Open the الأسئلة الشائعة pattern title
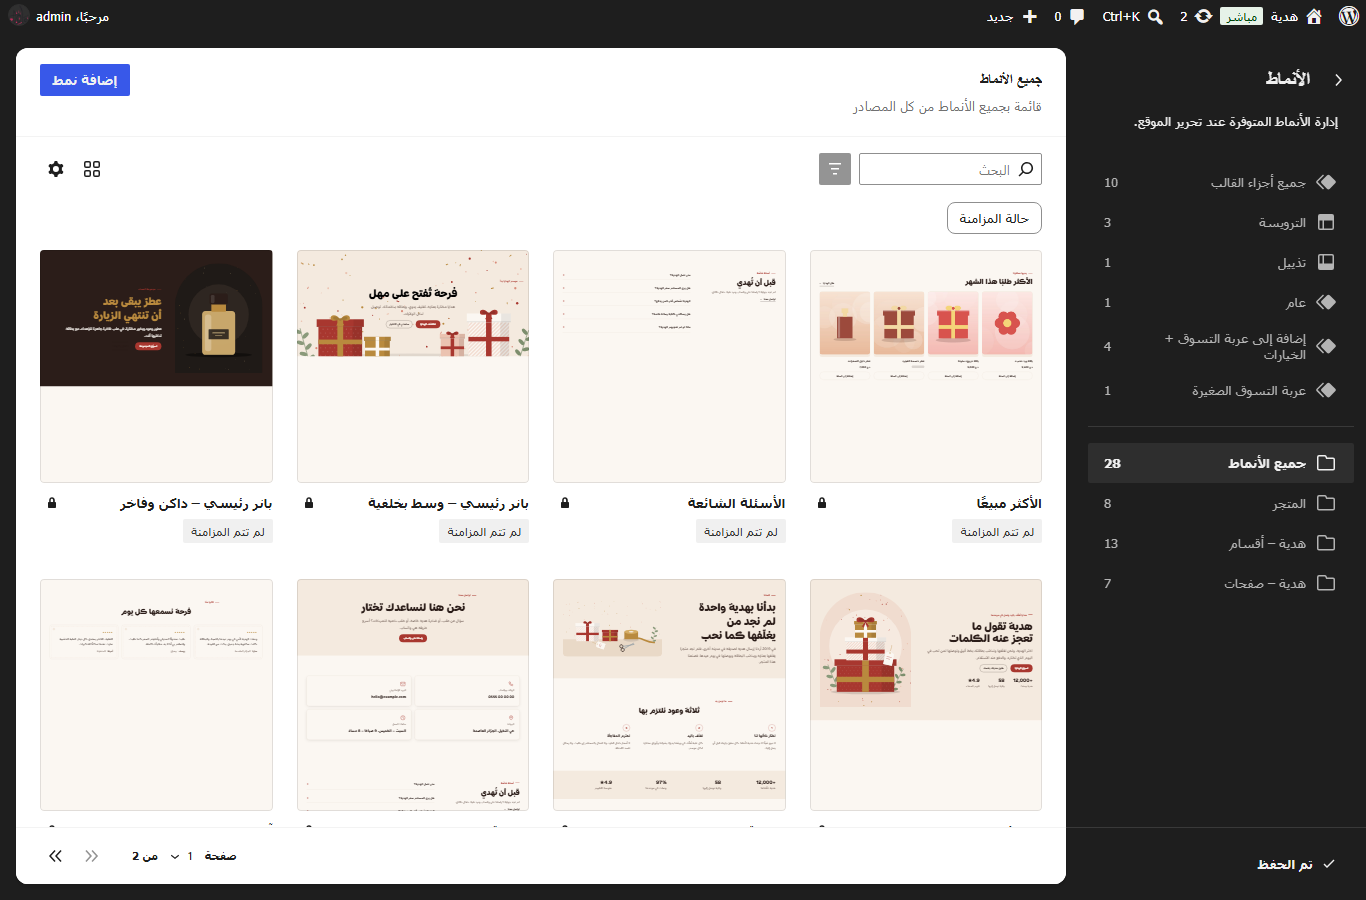The width and height of the screenshot is (1366, 900). pos(736,503)
